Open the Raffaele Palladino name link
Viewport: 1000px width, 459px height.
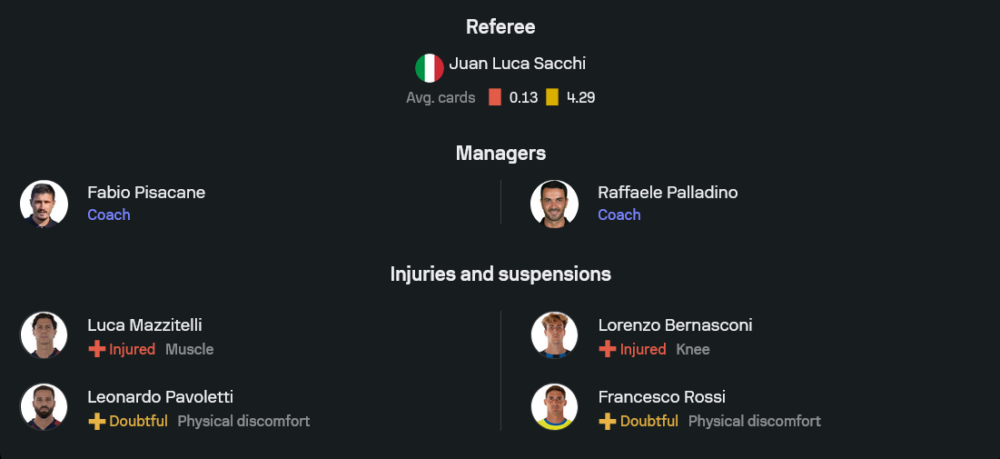[x=668, y=192]
